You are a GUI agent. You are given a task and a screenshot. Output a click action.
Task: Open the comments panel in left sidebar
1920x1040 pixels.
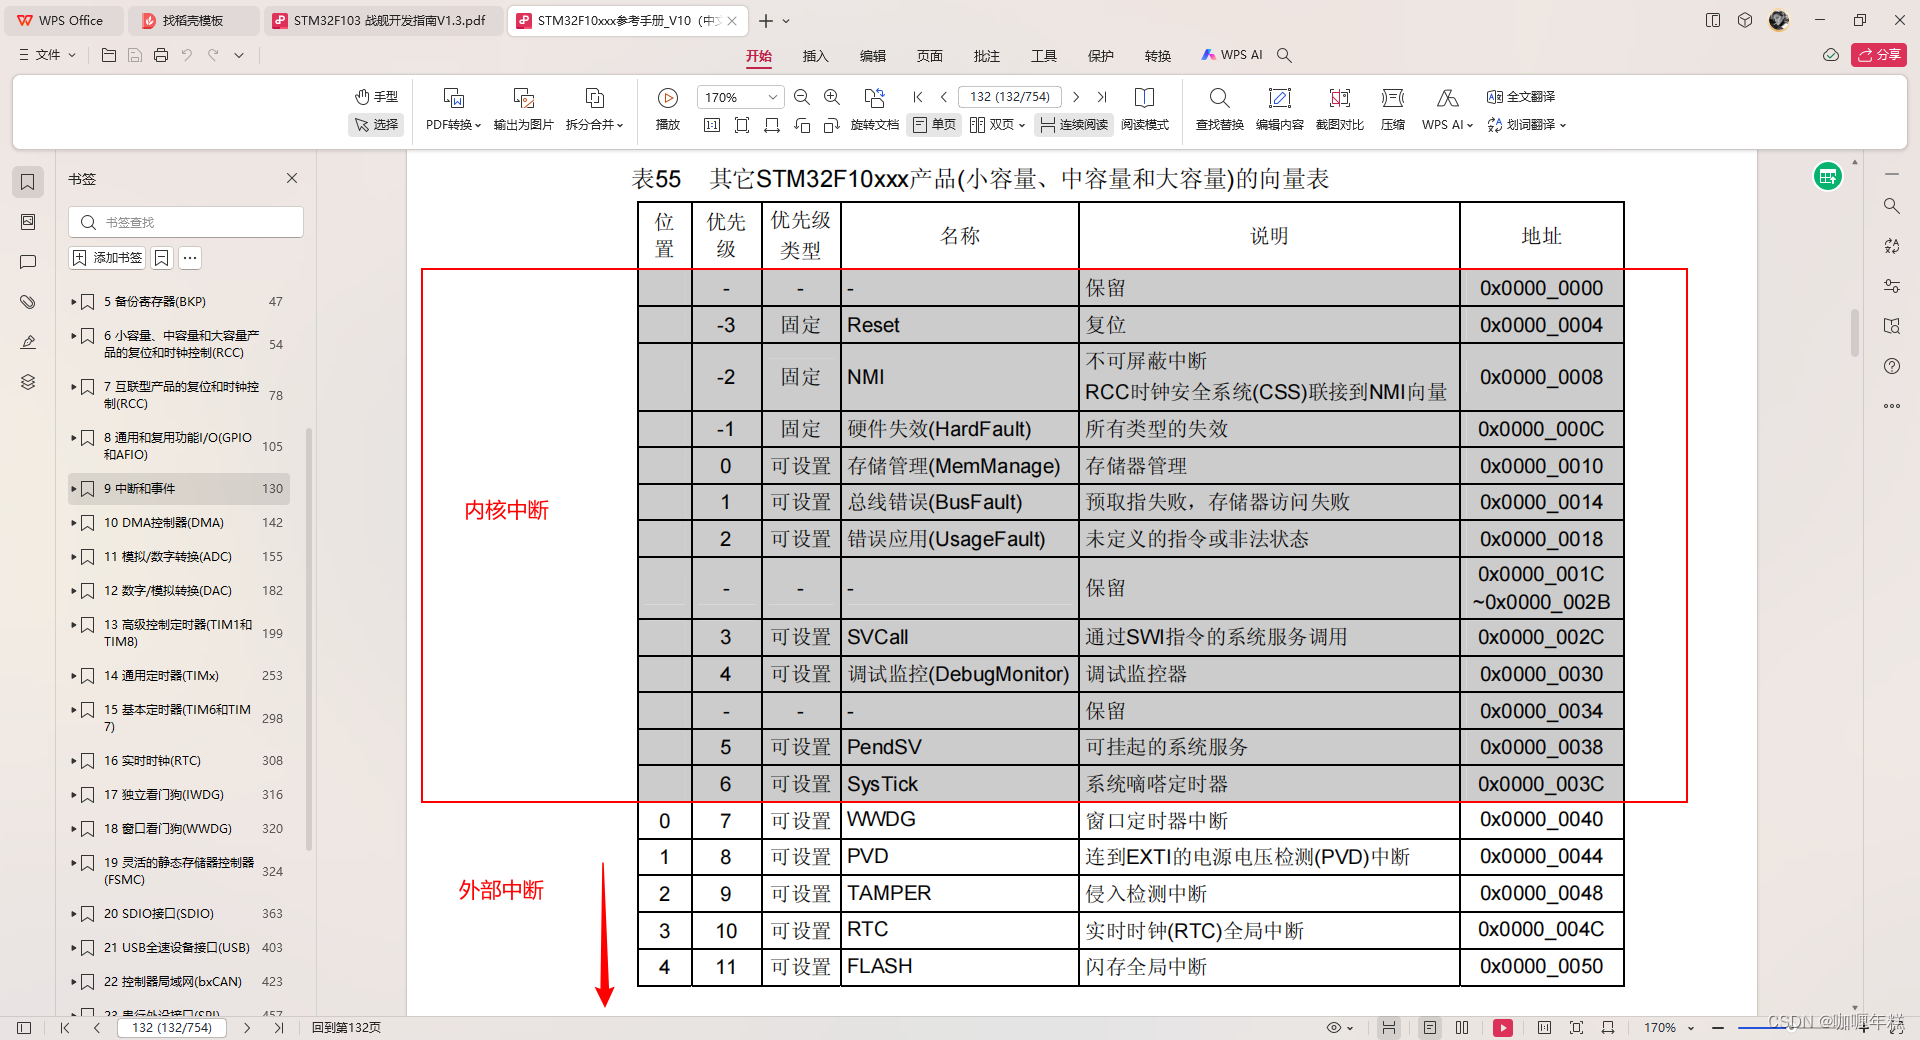coord(28,262)
